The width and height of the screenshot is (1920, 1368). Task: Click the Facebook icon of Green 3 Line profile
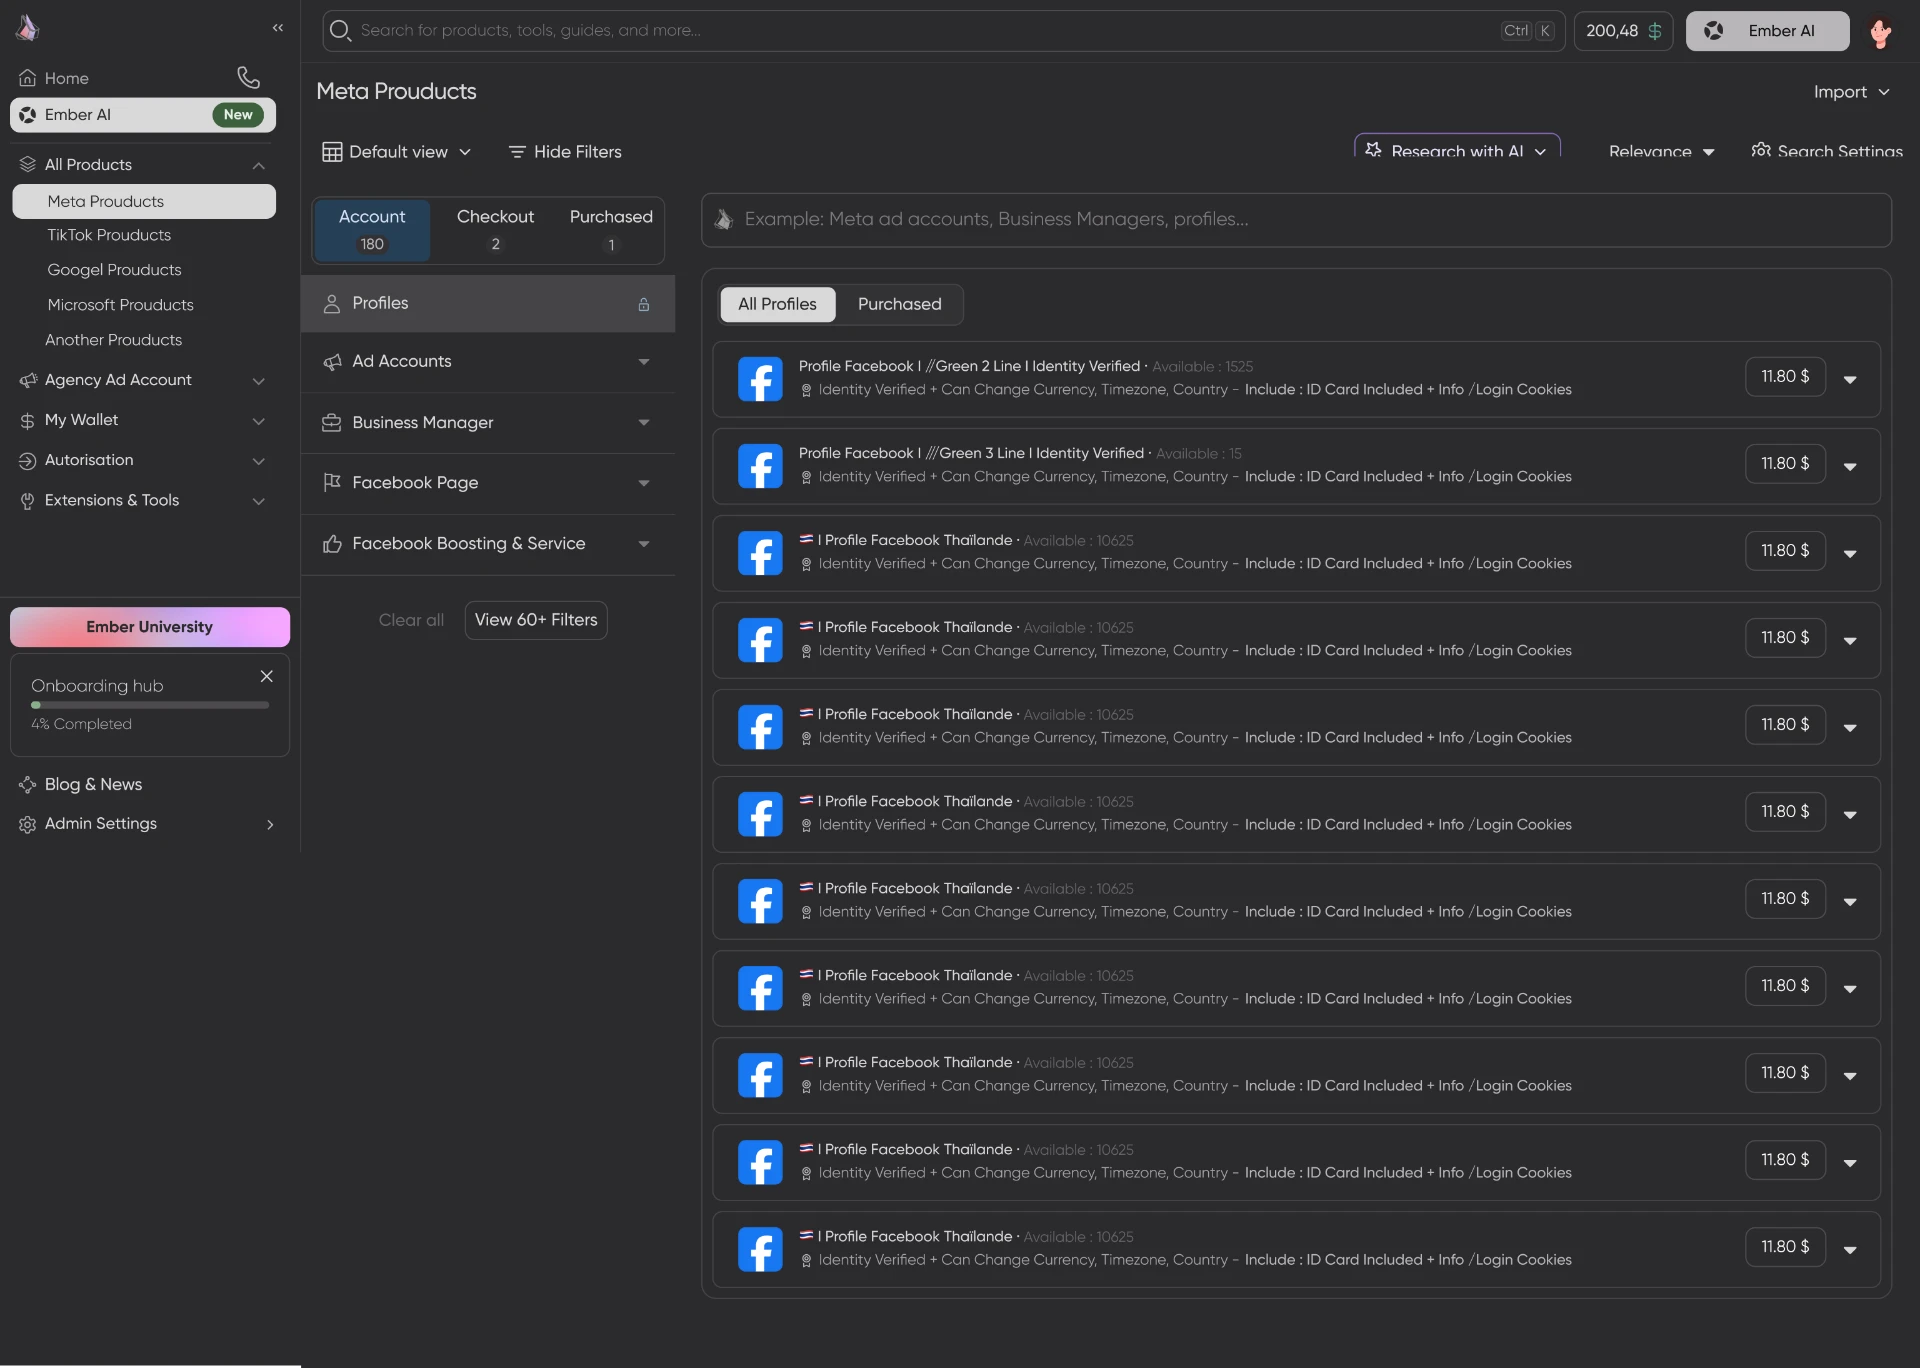pos(760,466)
